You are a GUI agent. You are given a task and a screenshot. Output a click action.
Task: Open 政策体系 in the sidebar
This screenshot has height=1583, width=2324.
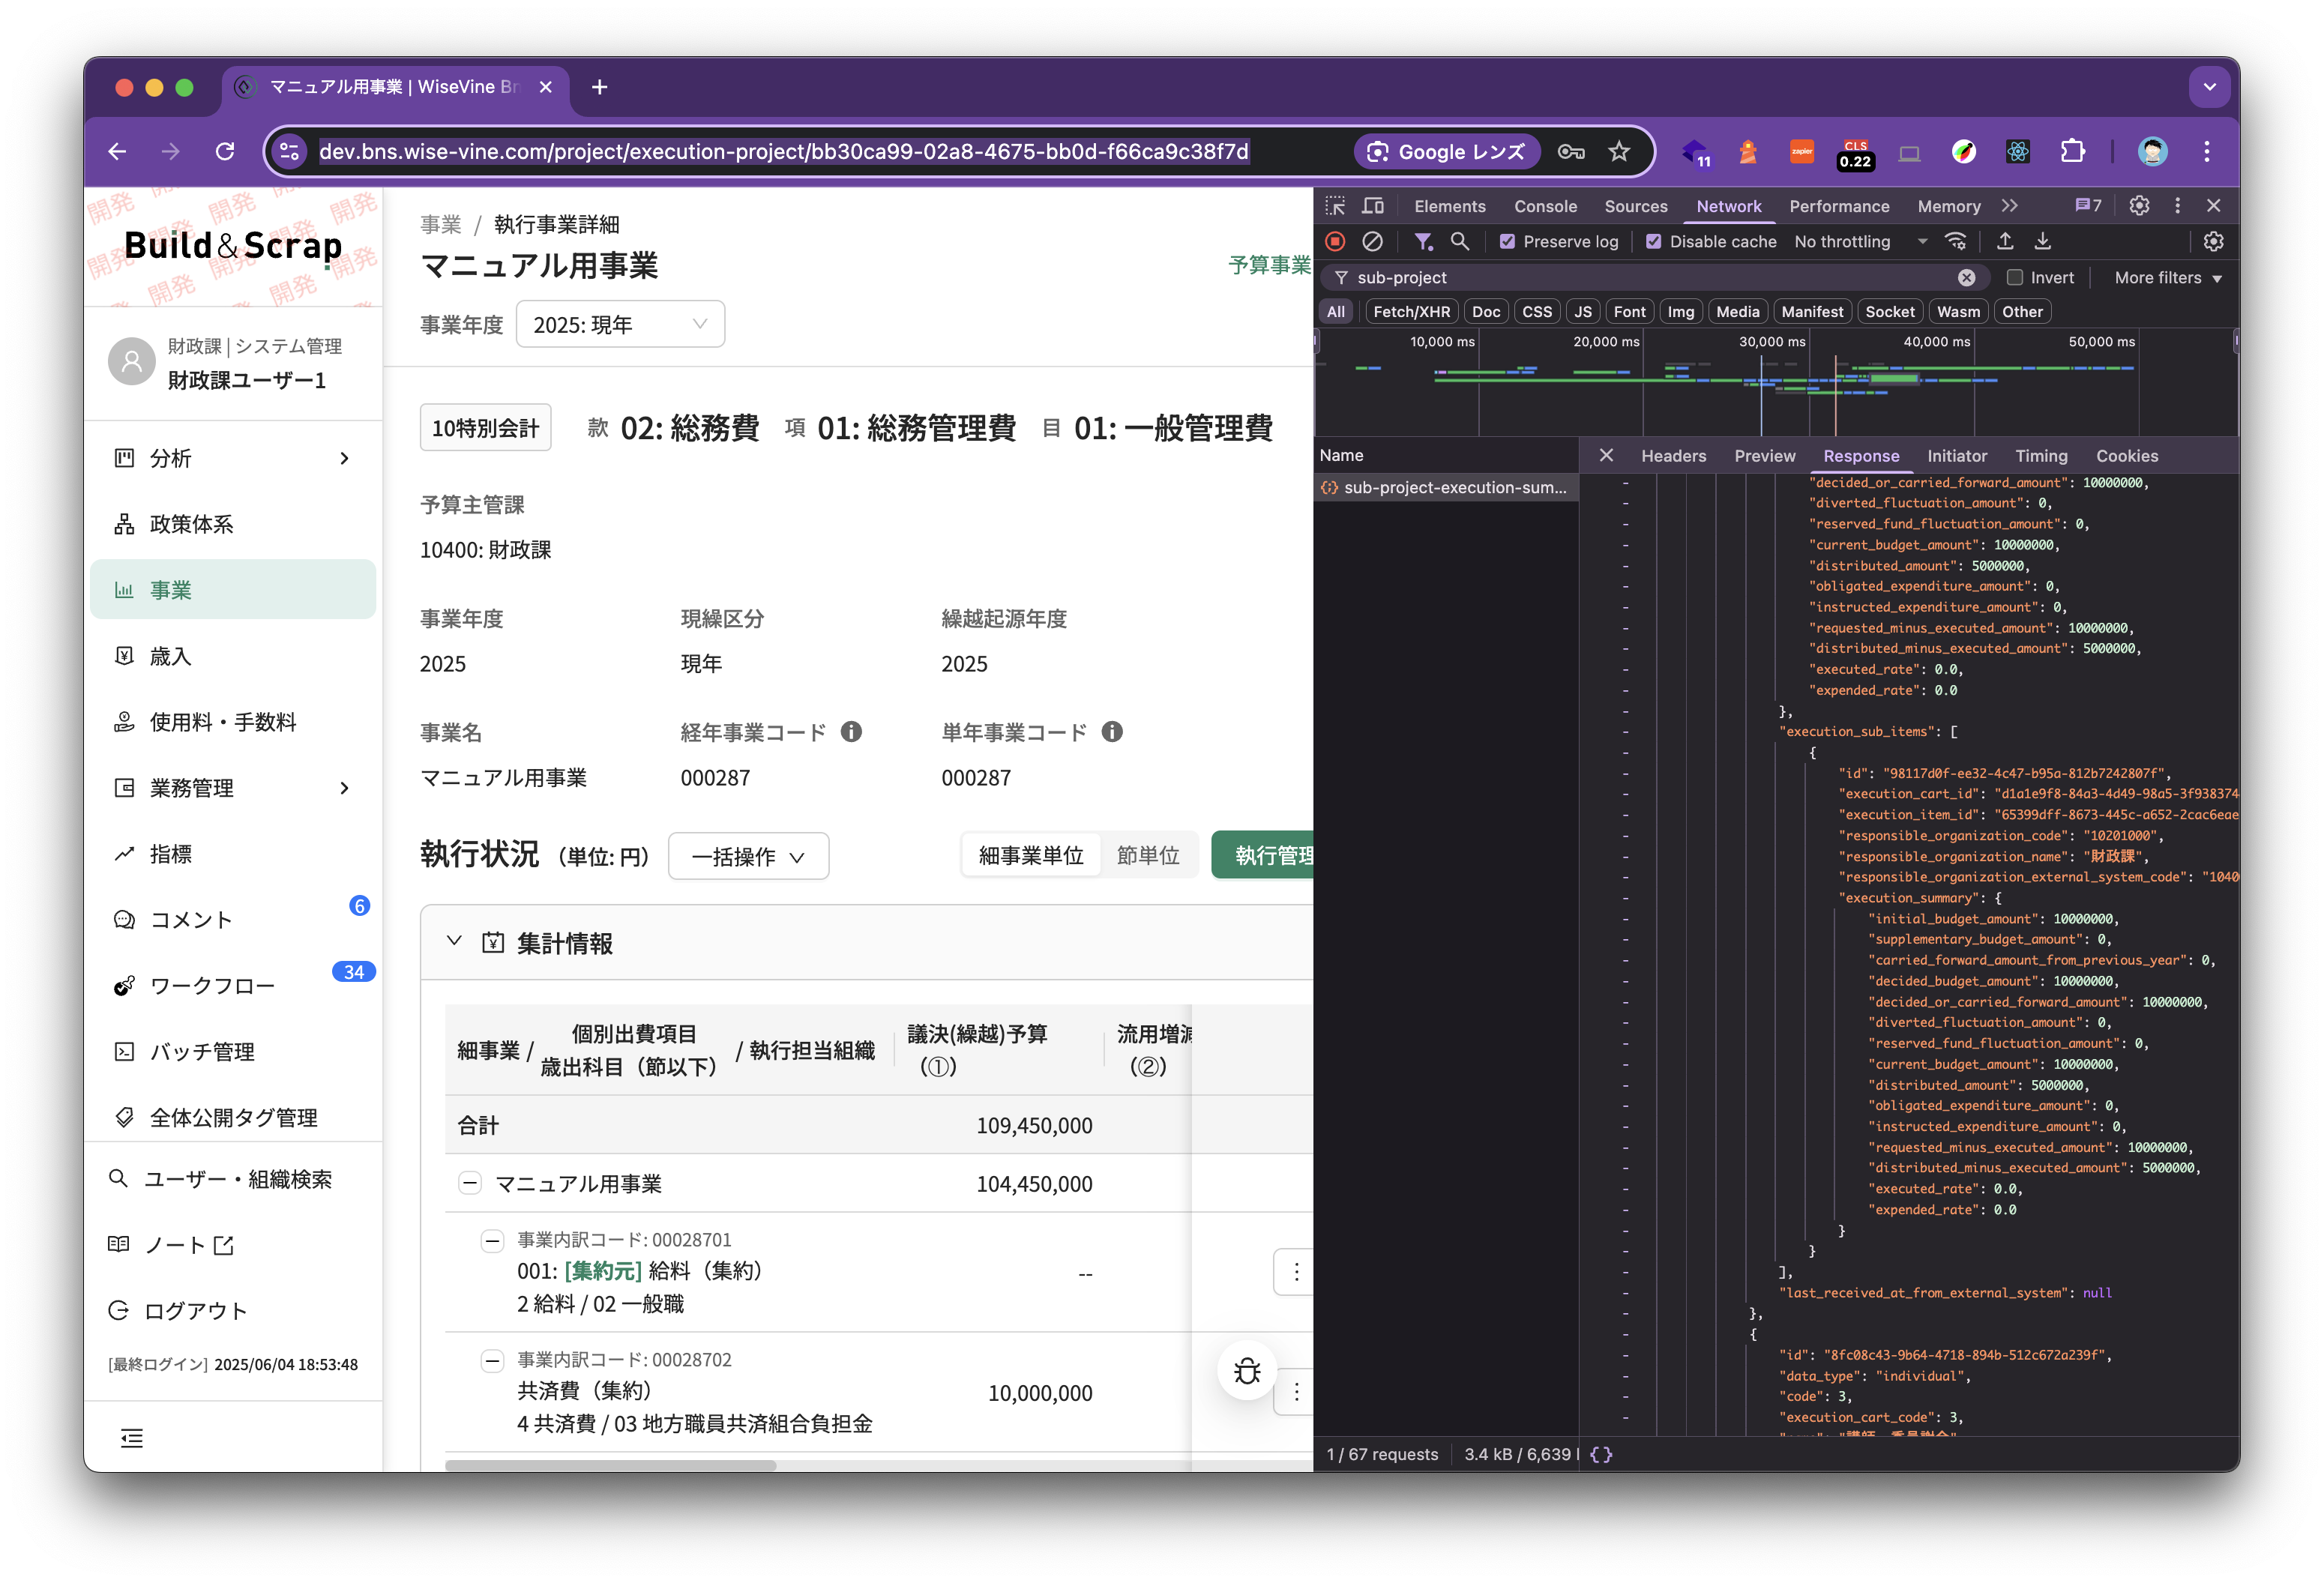coord(232,524)
